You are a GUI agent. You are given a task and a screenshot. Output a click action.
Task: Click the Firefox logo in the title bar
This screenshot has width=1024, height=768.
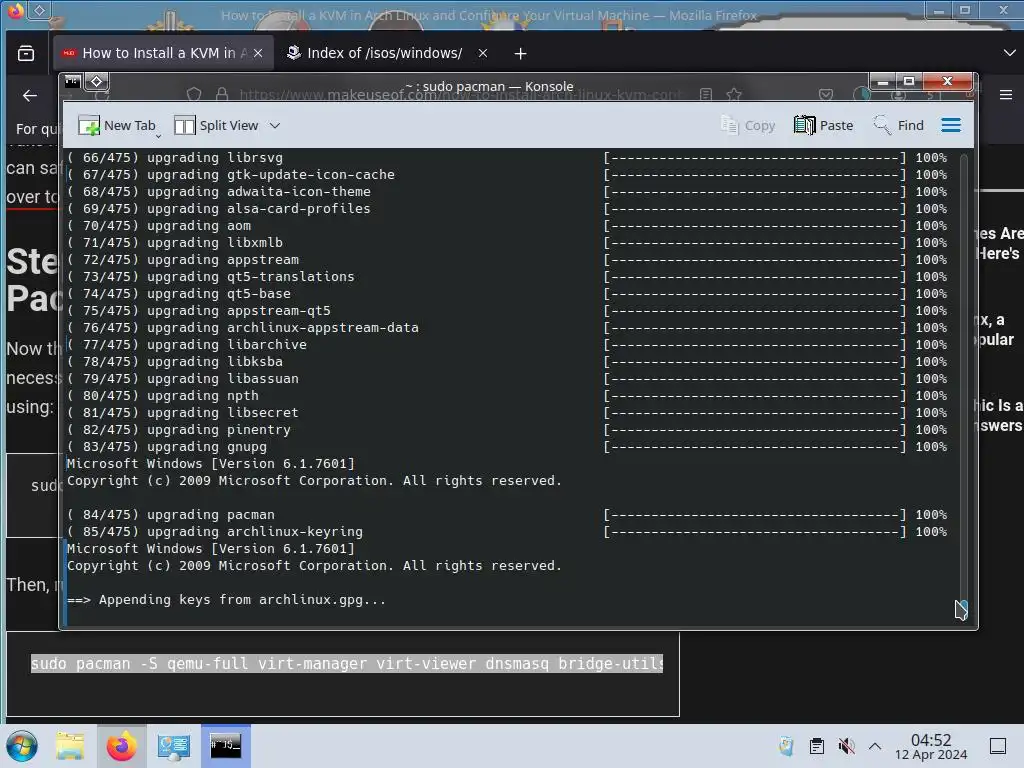coord(15,10)
